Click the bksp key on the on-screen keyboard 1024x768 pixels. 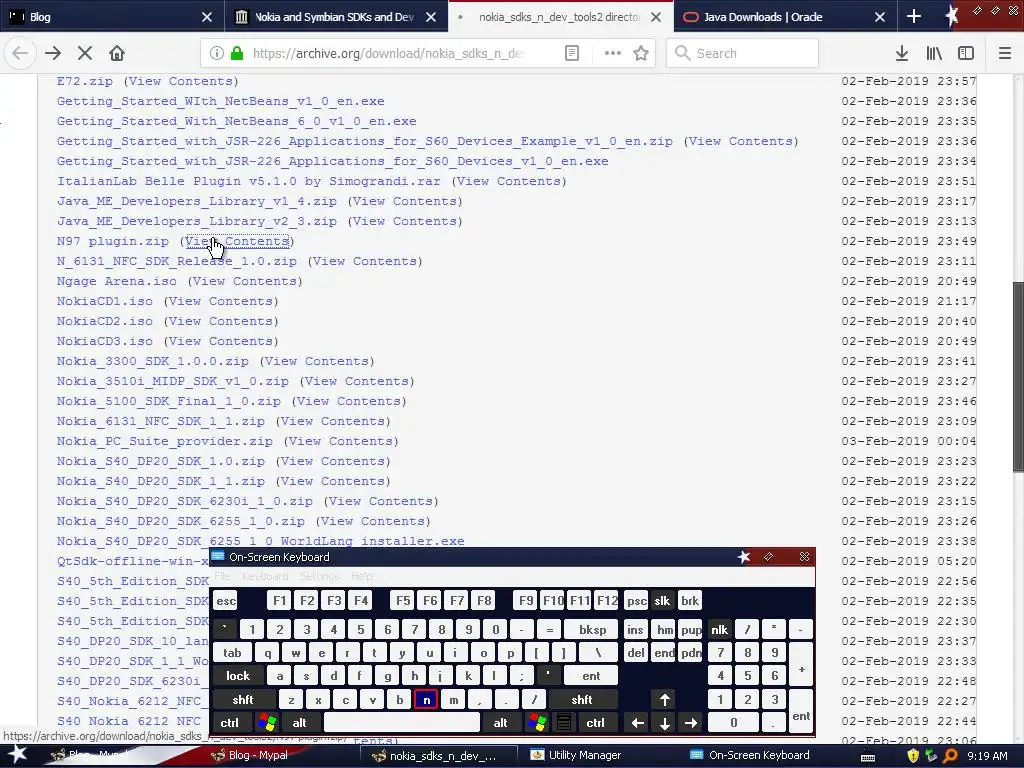592,630
